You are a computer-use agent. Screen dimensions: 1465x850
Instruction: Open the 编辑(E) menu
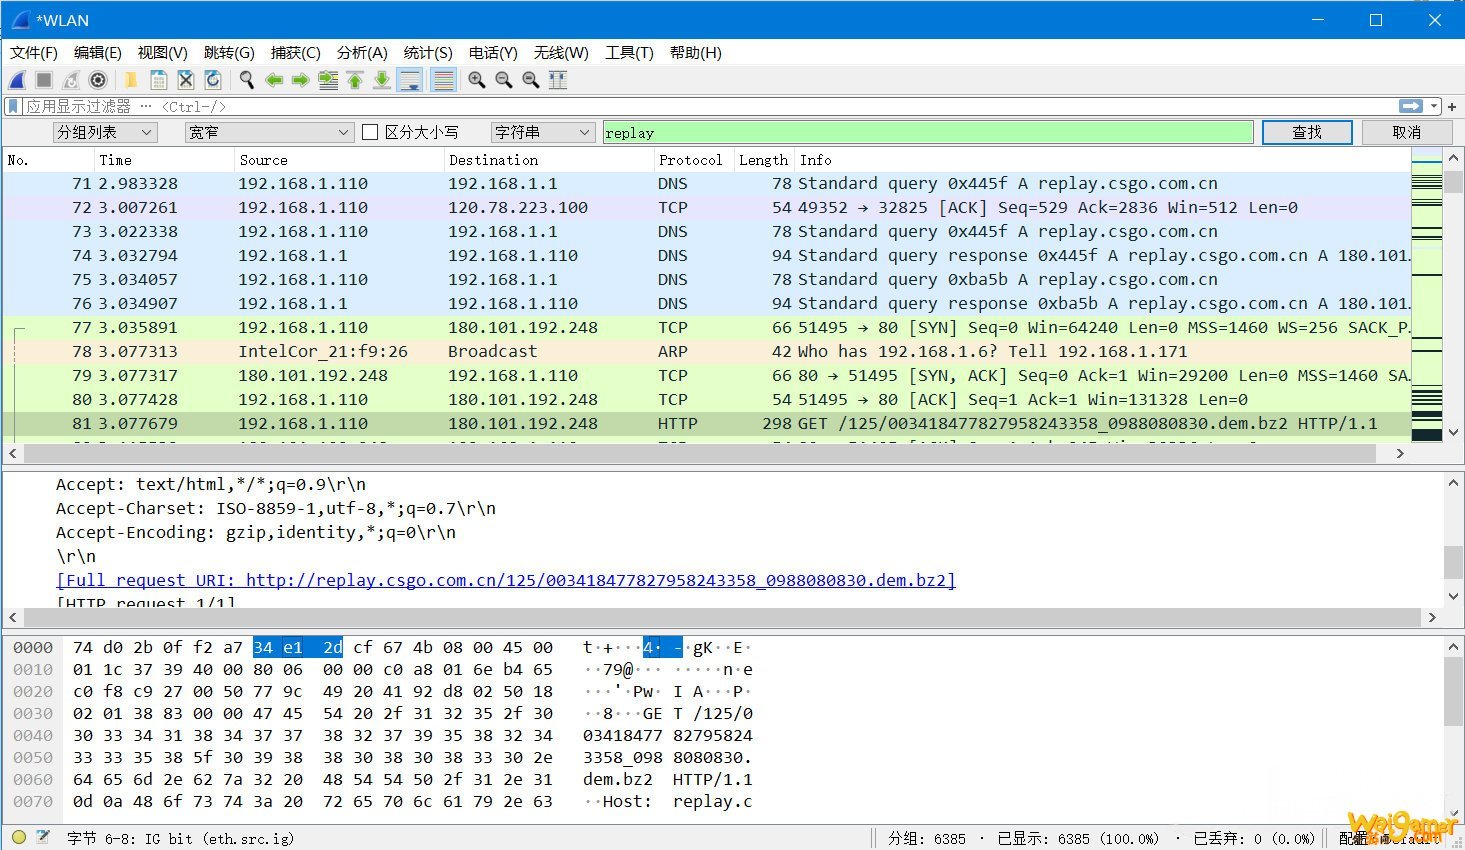(x=98, y=52)
